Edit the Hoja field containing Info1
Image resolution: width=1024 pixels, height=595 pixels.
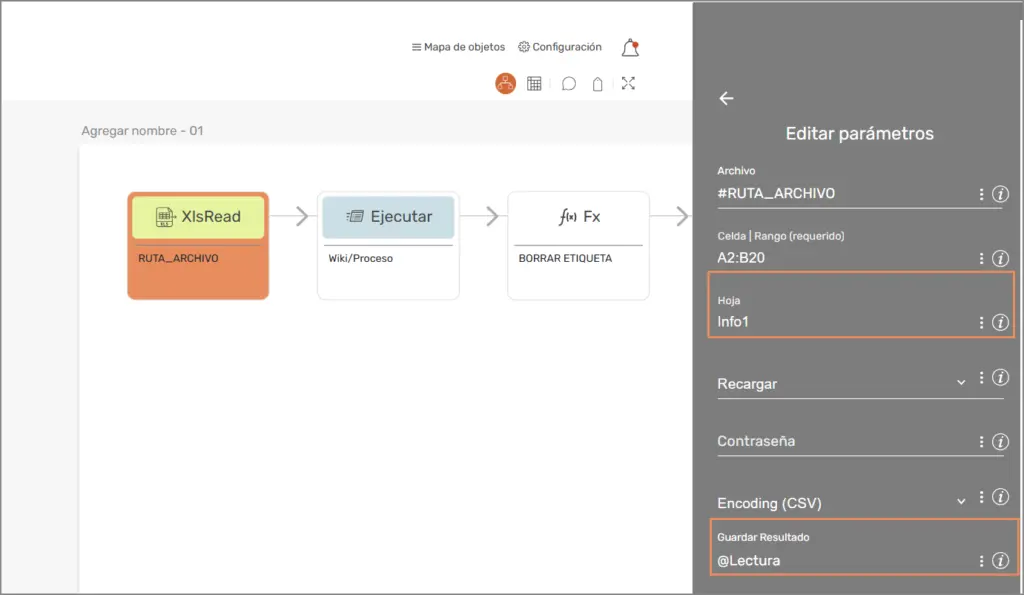840,323
